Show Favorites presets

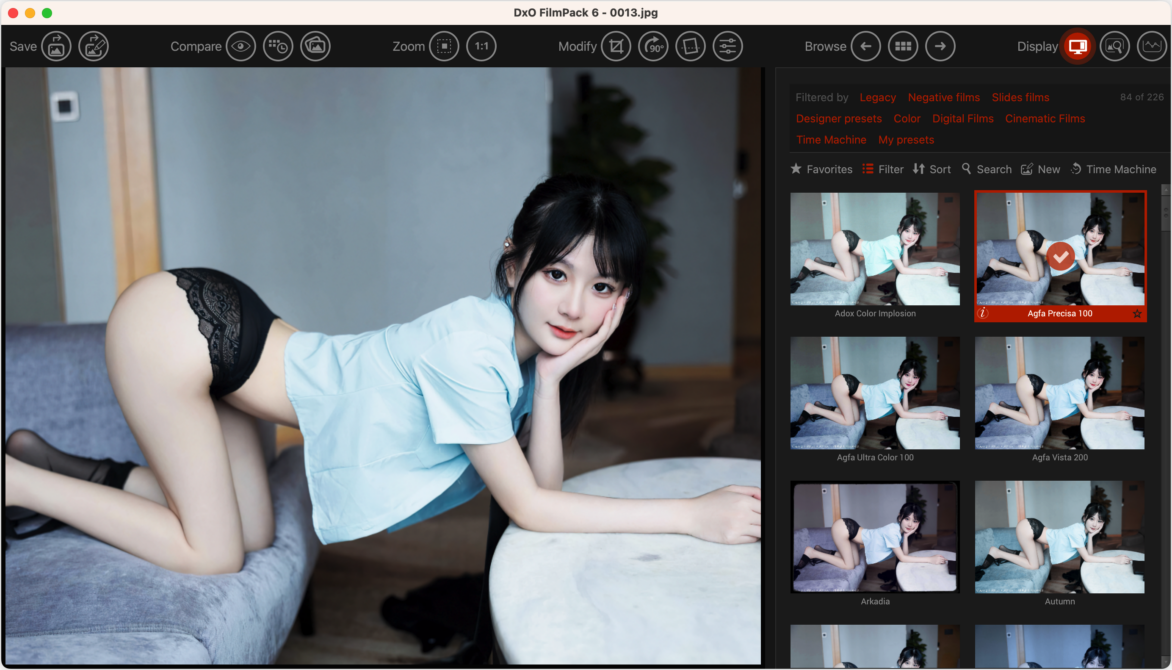click(x=821, y=169)
